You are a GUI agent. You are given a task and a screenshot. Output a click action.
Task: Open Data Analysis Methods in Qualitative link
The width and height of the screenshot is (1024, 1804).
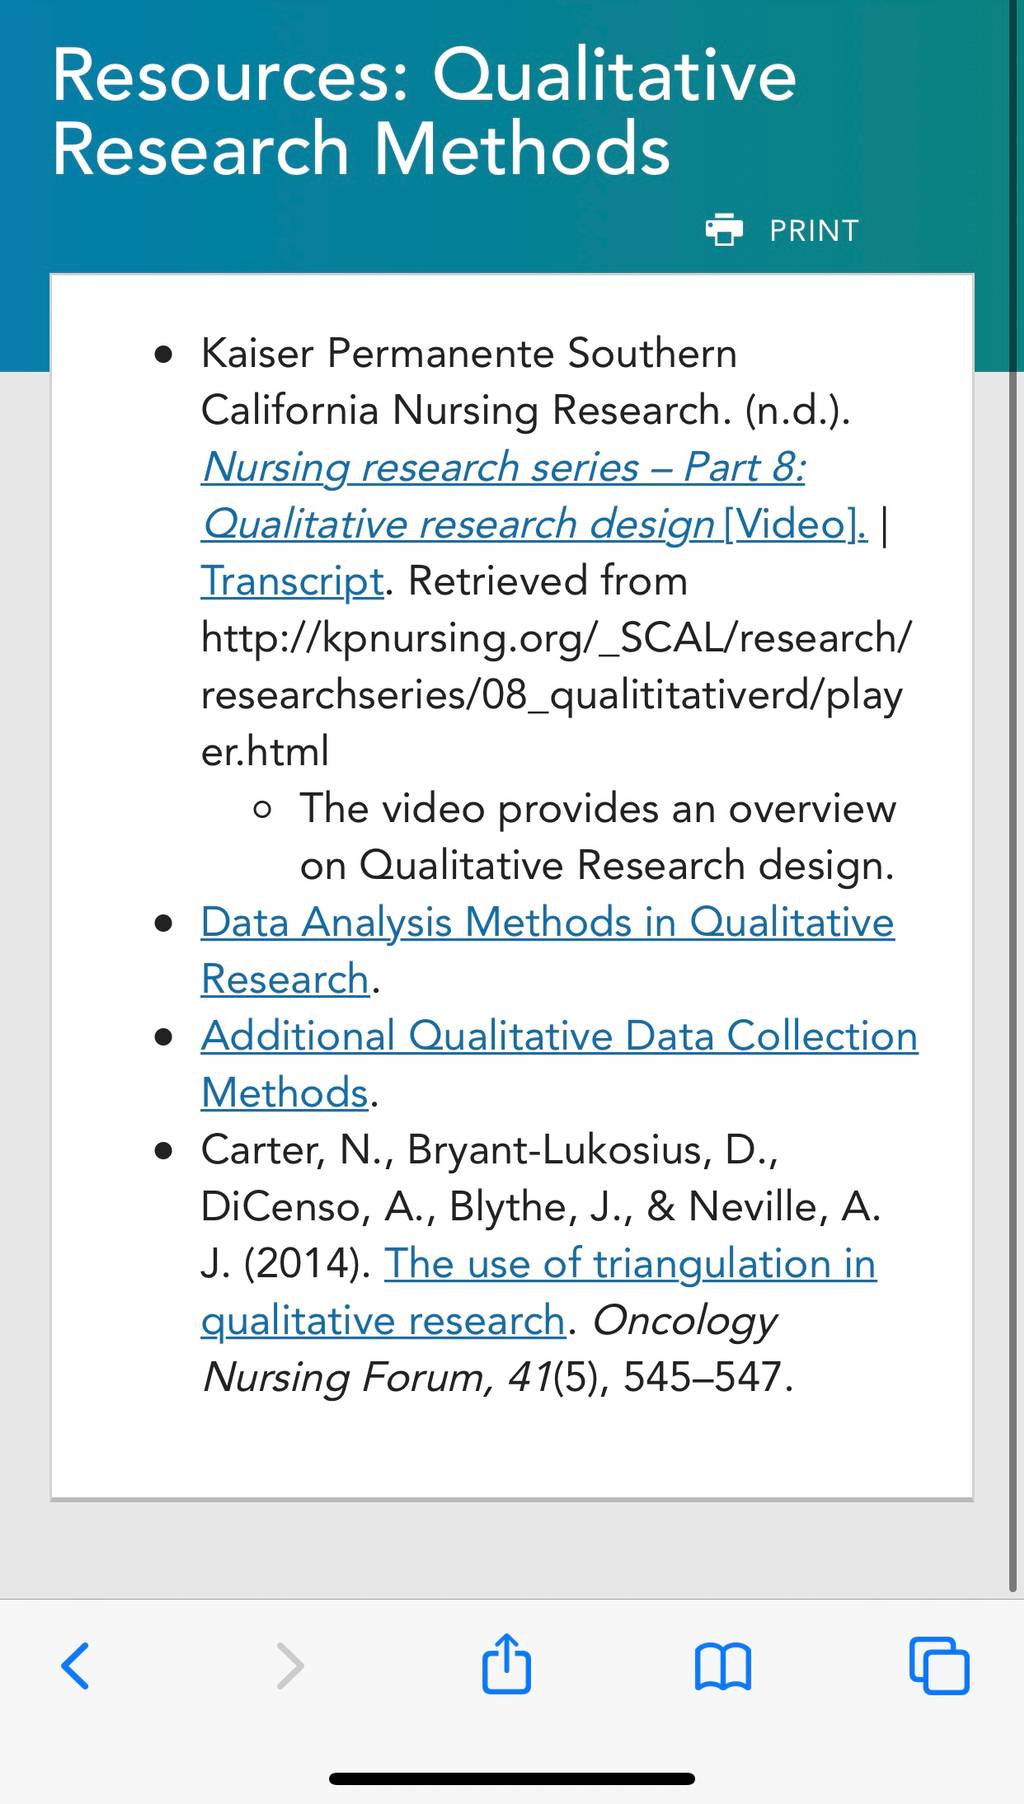(547, 922)
